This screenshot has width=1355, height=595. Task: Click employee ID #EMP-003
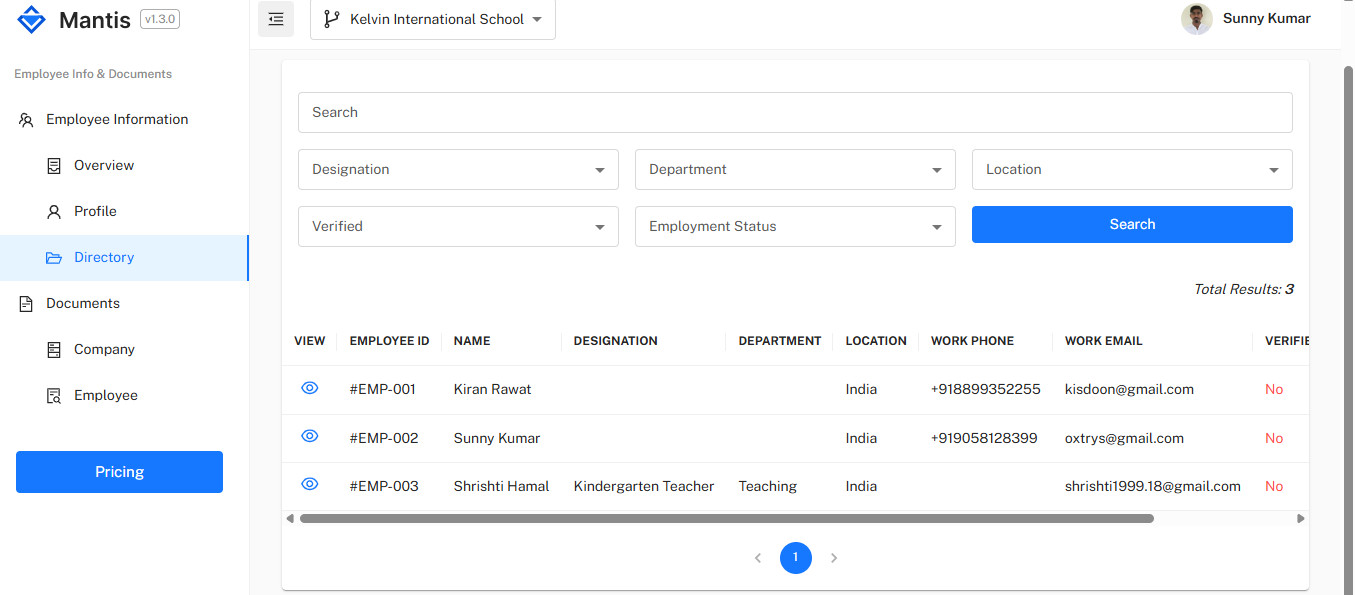click(384, 486)
